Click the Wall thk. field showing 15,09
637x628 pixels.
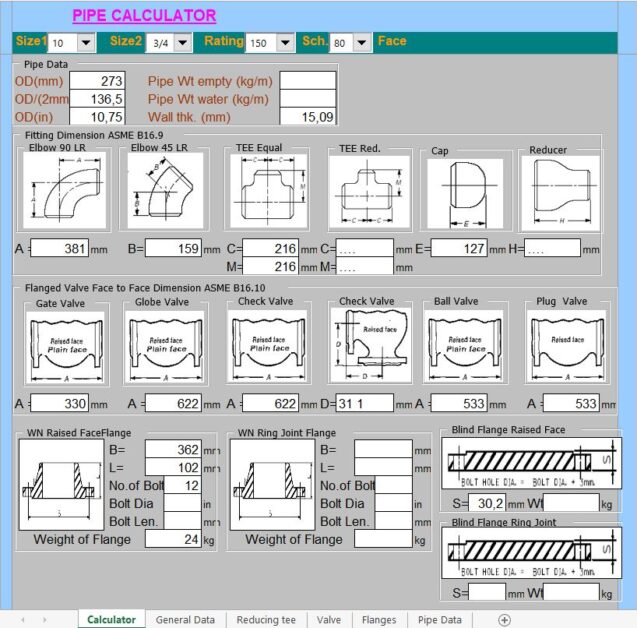(308, 117)
